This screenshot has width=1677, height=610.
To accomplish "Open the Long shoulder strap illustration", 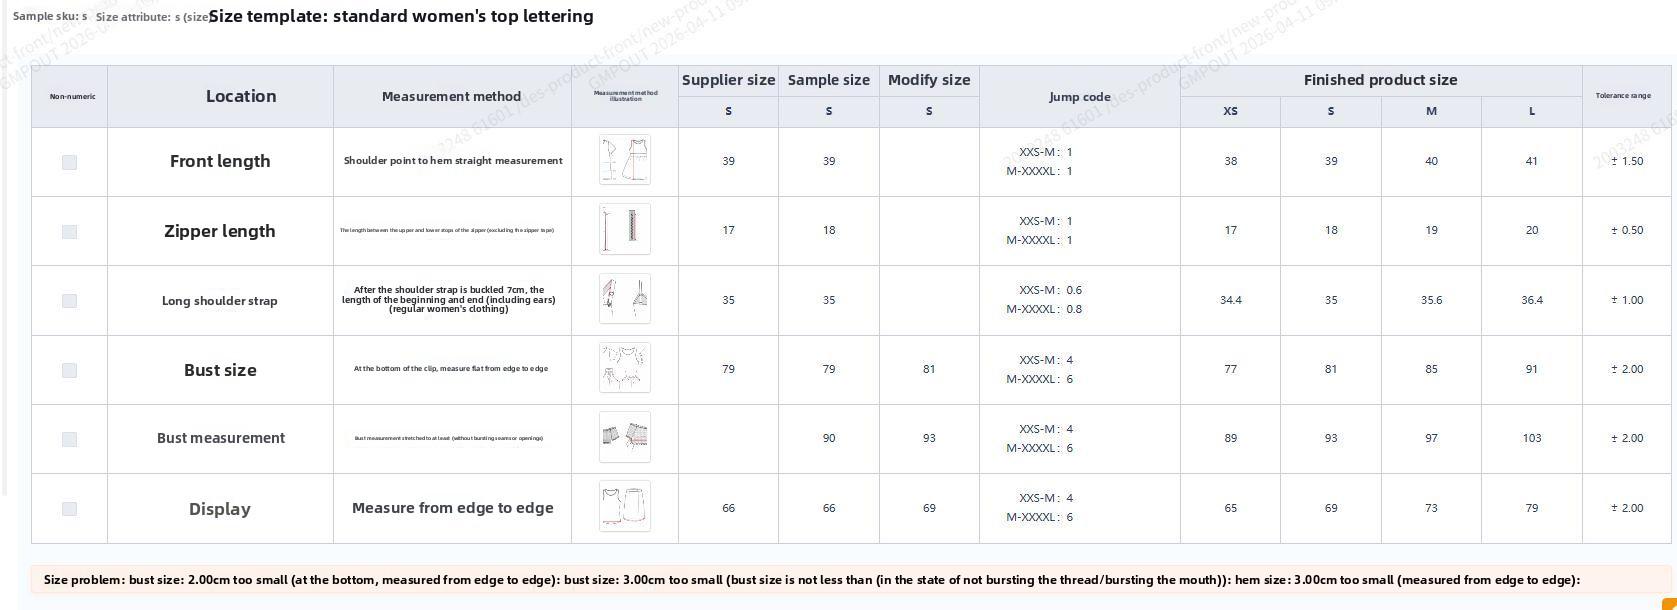I will [x=624, y=299].
